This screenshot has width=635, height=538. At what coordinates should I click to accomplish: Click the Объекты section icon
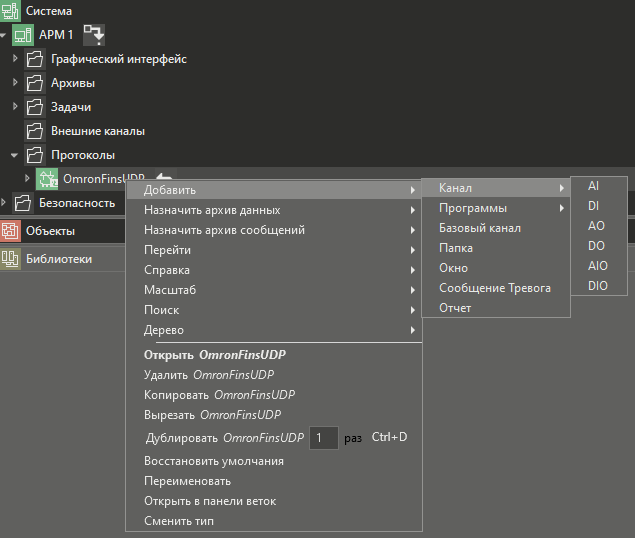[x=10, y=231]
